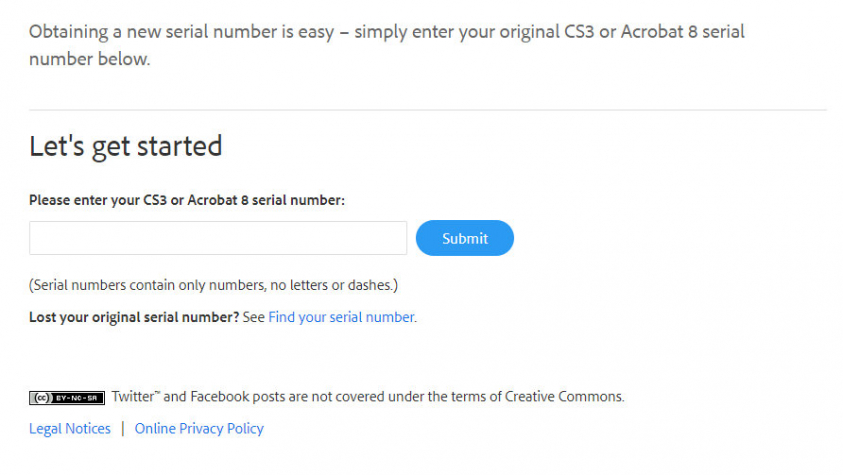
Task: Click the CC circle logo in the license badge
Action: tap(41, 397)
